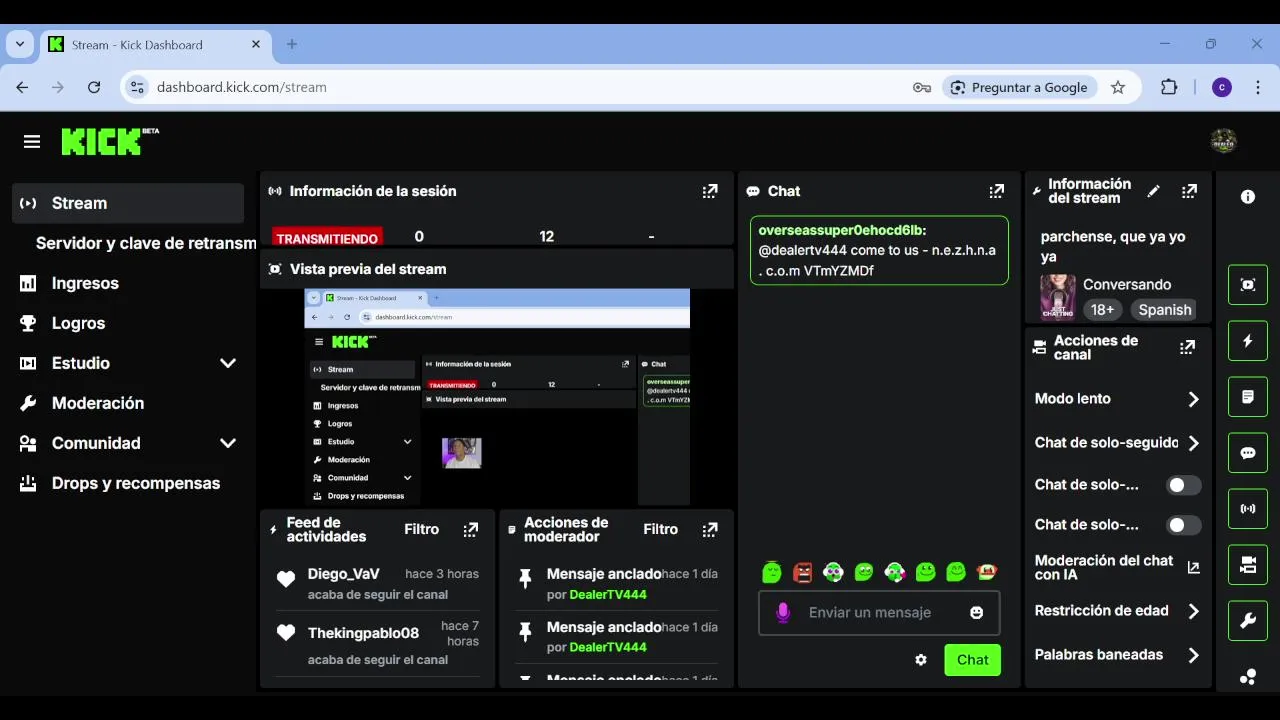Toggle the lower Chat de solo switch
This screenshot has width=1280, height=720.
pyautogui.click(x=1184, y=525)
